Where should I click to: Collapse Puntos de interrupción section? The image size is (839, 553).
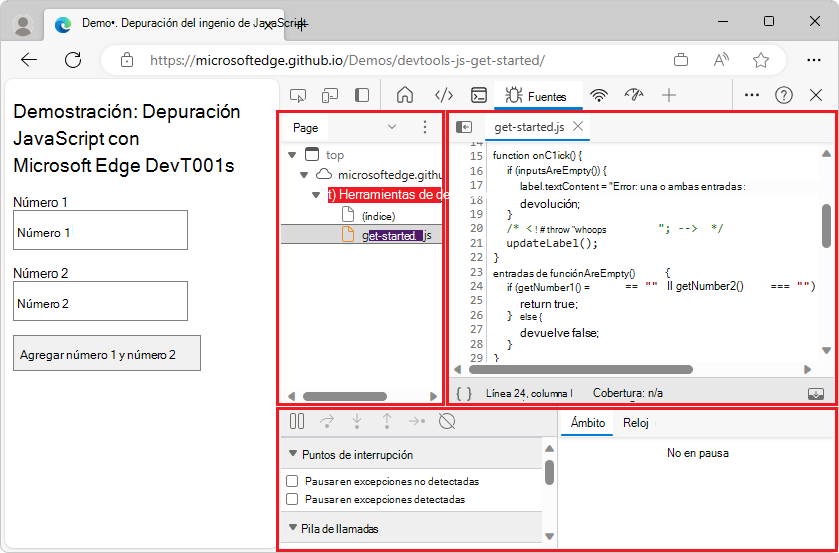(293, 454)
